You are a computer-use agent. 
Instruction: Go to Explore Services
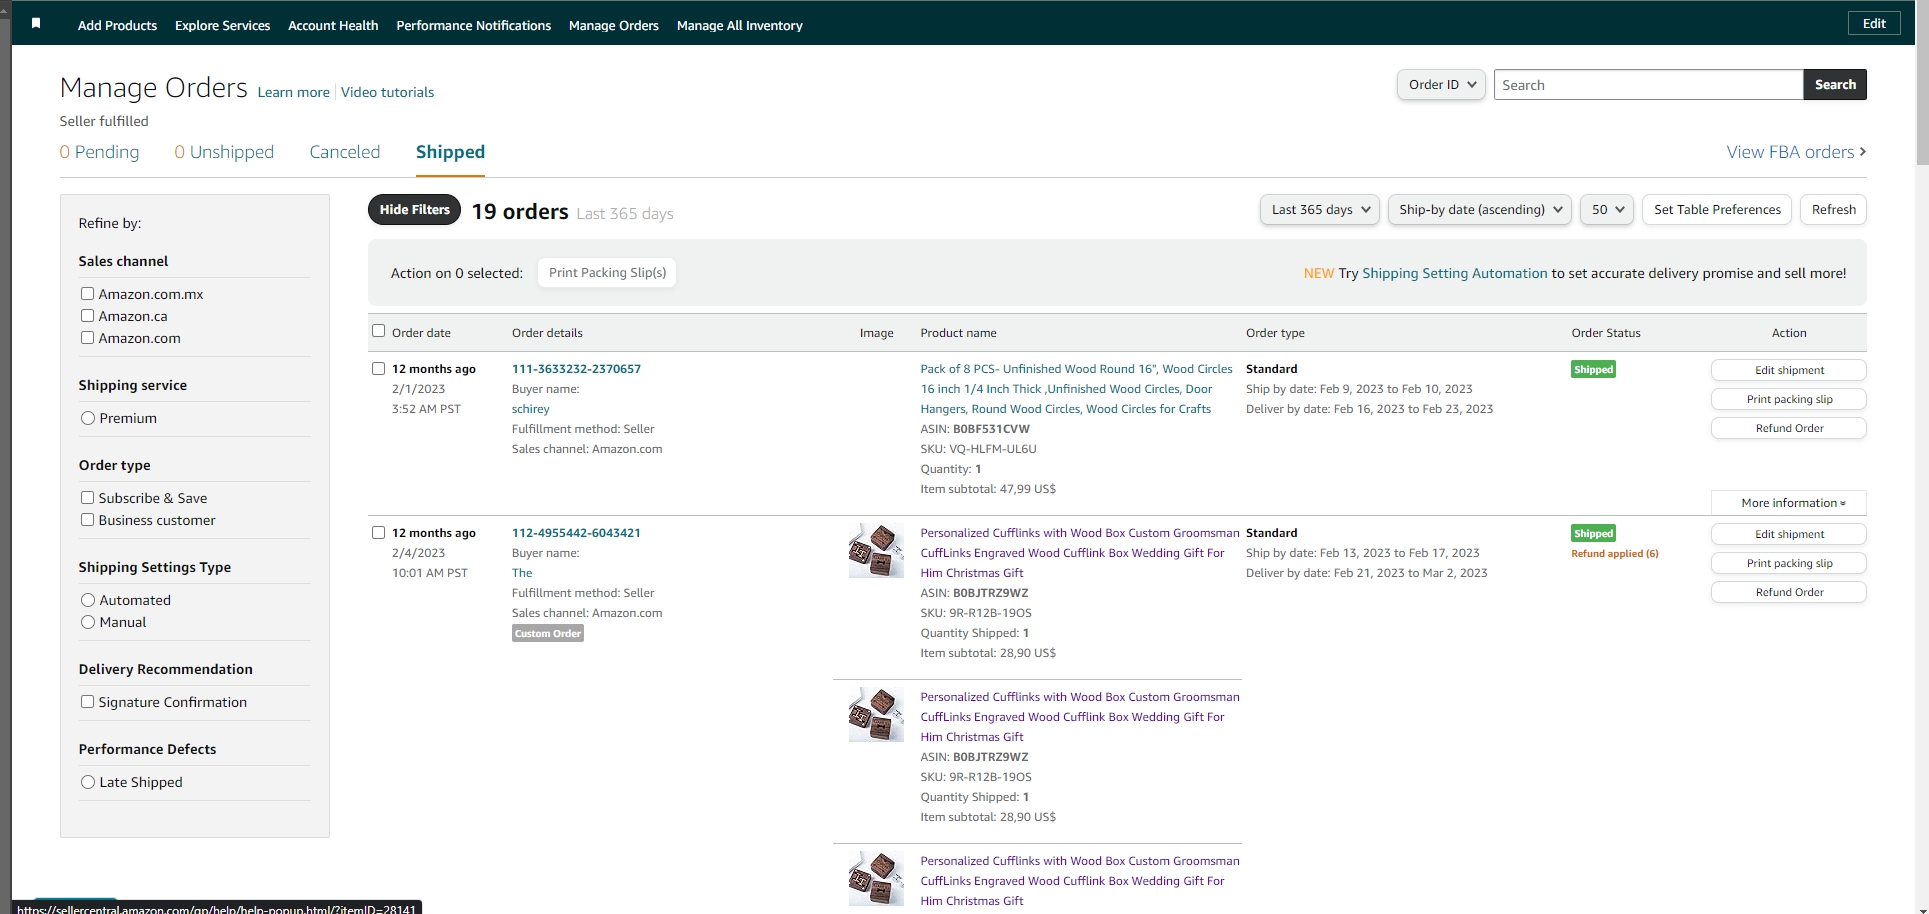(x=222, y=25)
